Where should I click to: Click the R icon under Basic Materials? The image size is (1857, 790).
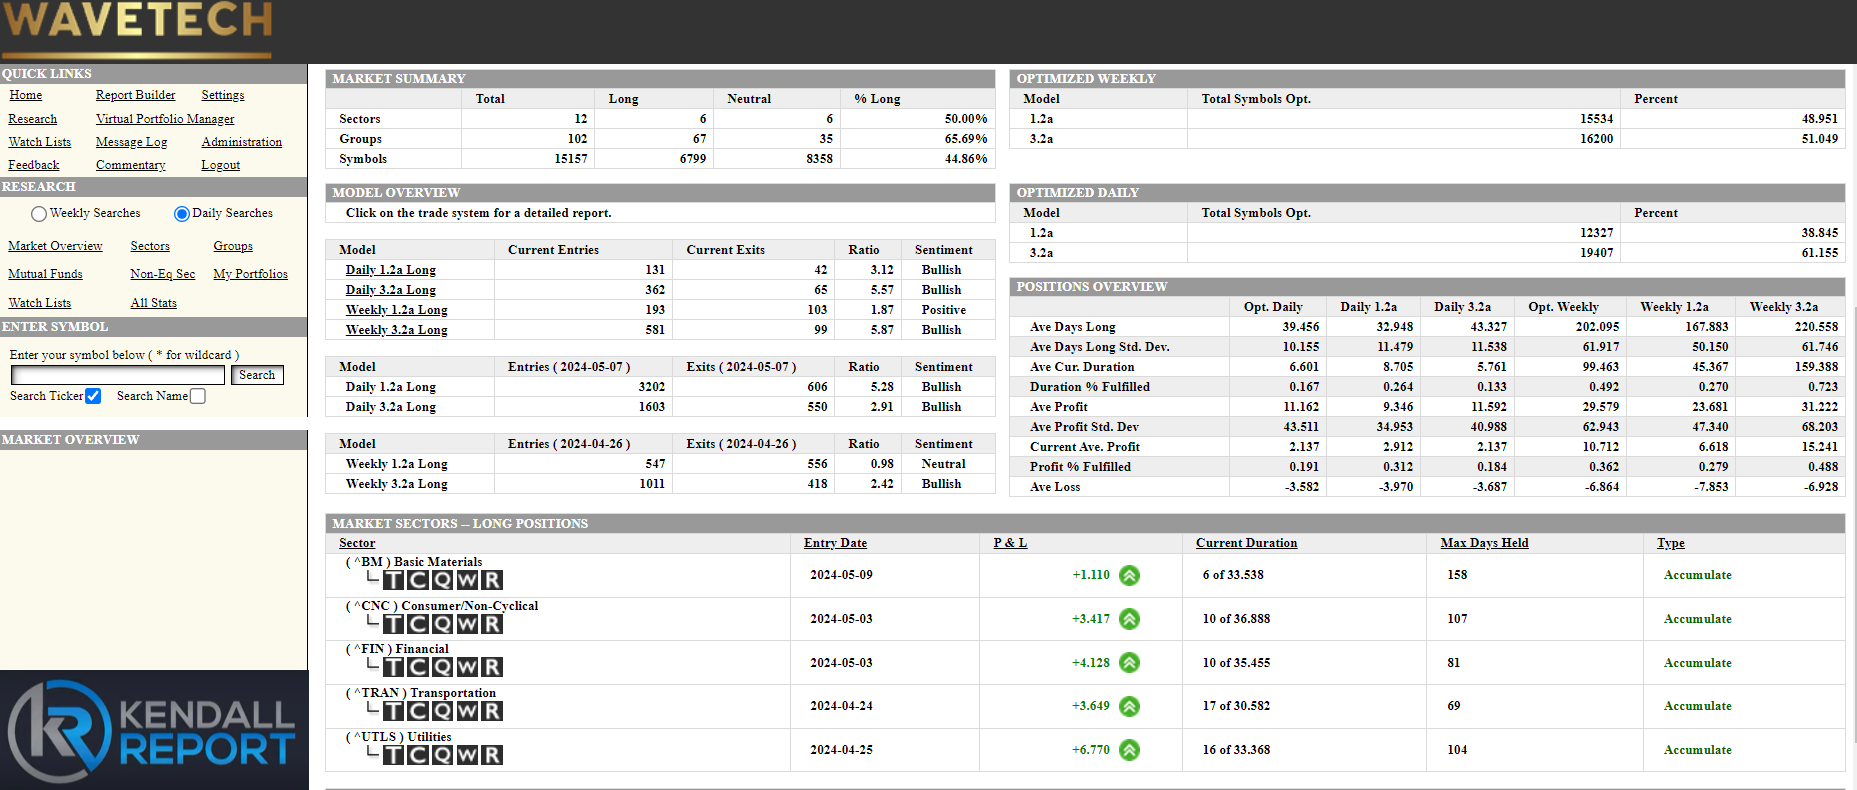491,580
